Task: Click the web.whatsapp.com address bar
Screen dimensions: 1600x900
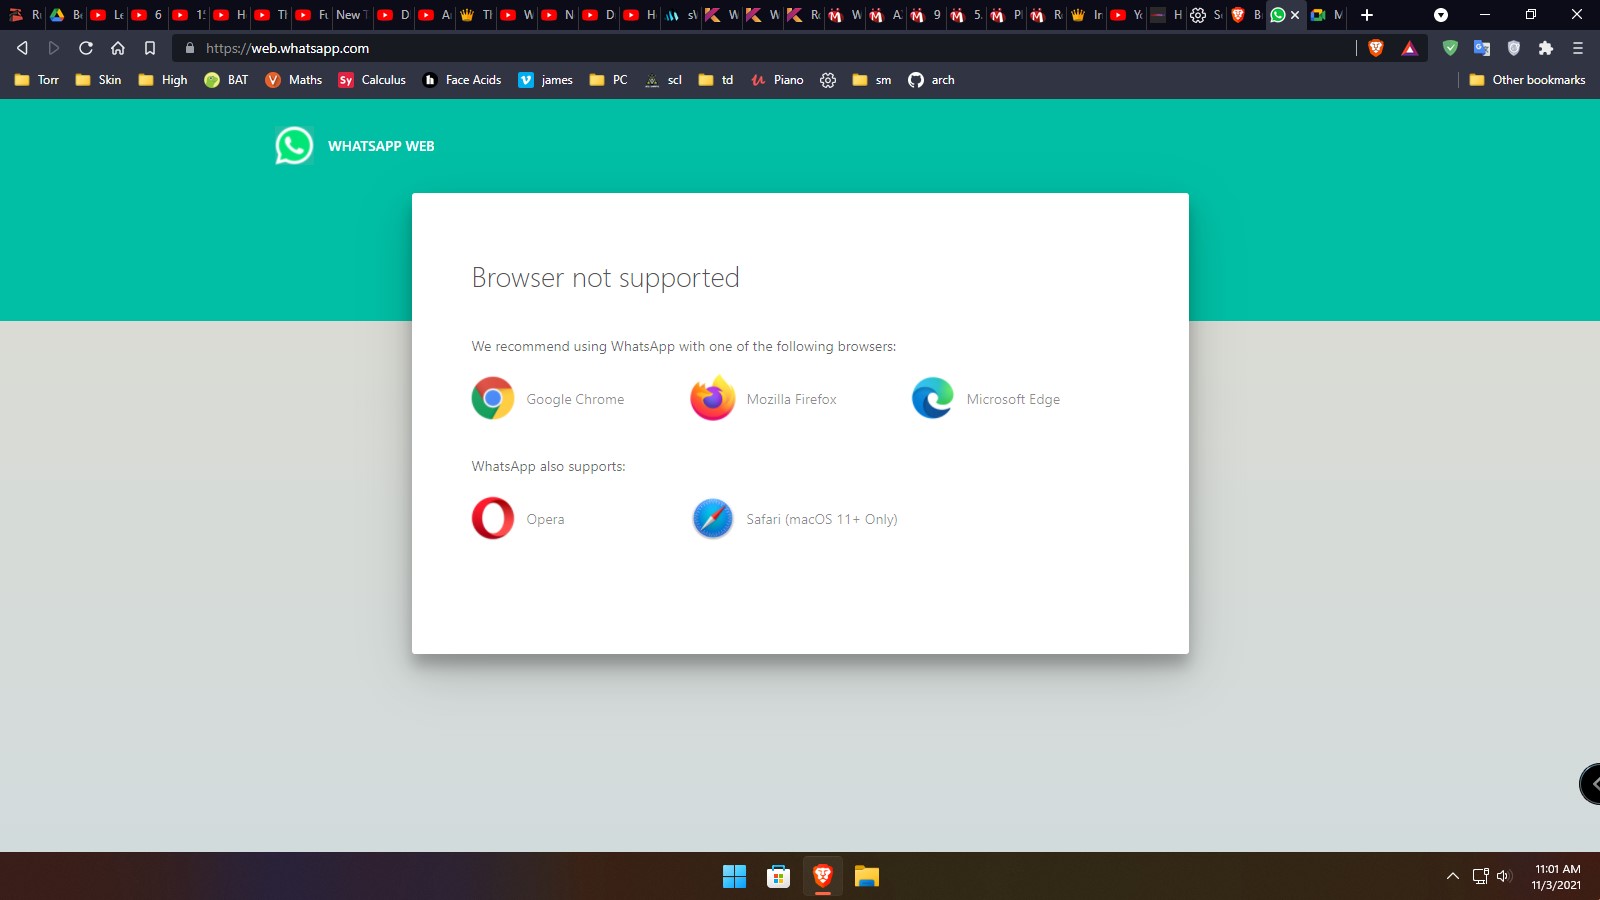Action: point(765,48)
